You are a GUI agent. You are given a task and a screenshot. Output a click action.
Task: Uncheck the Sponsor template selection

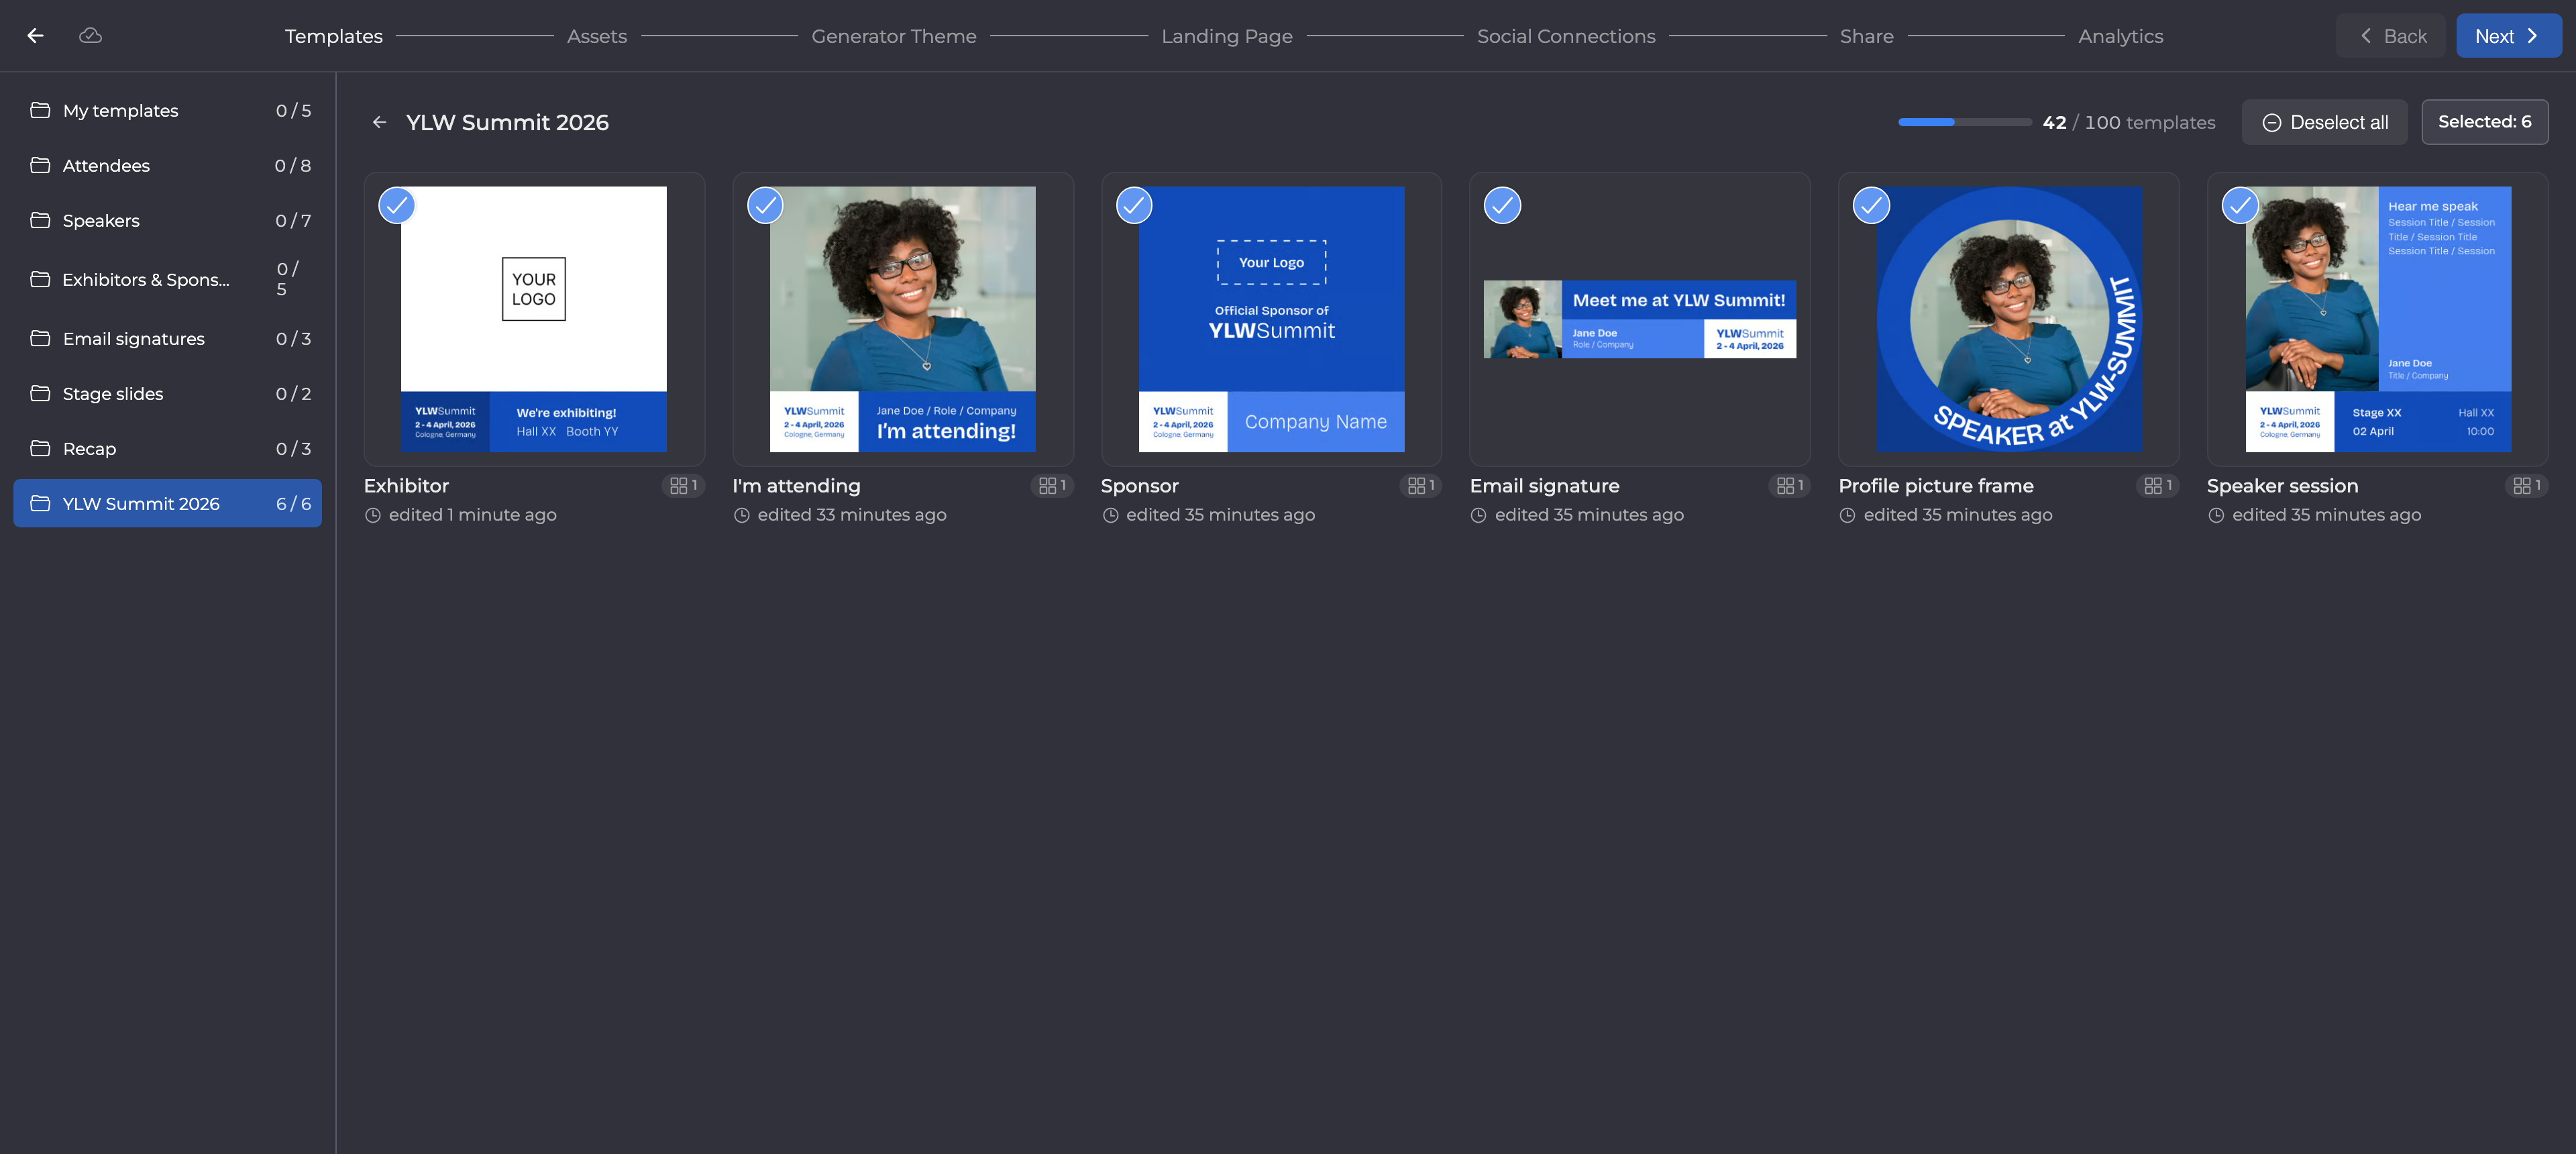click(x=1134, y=205)
